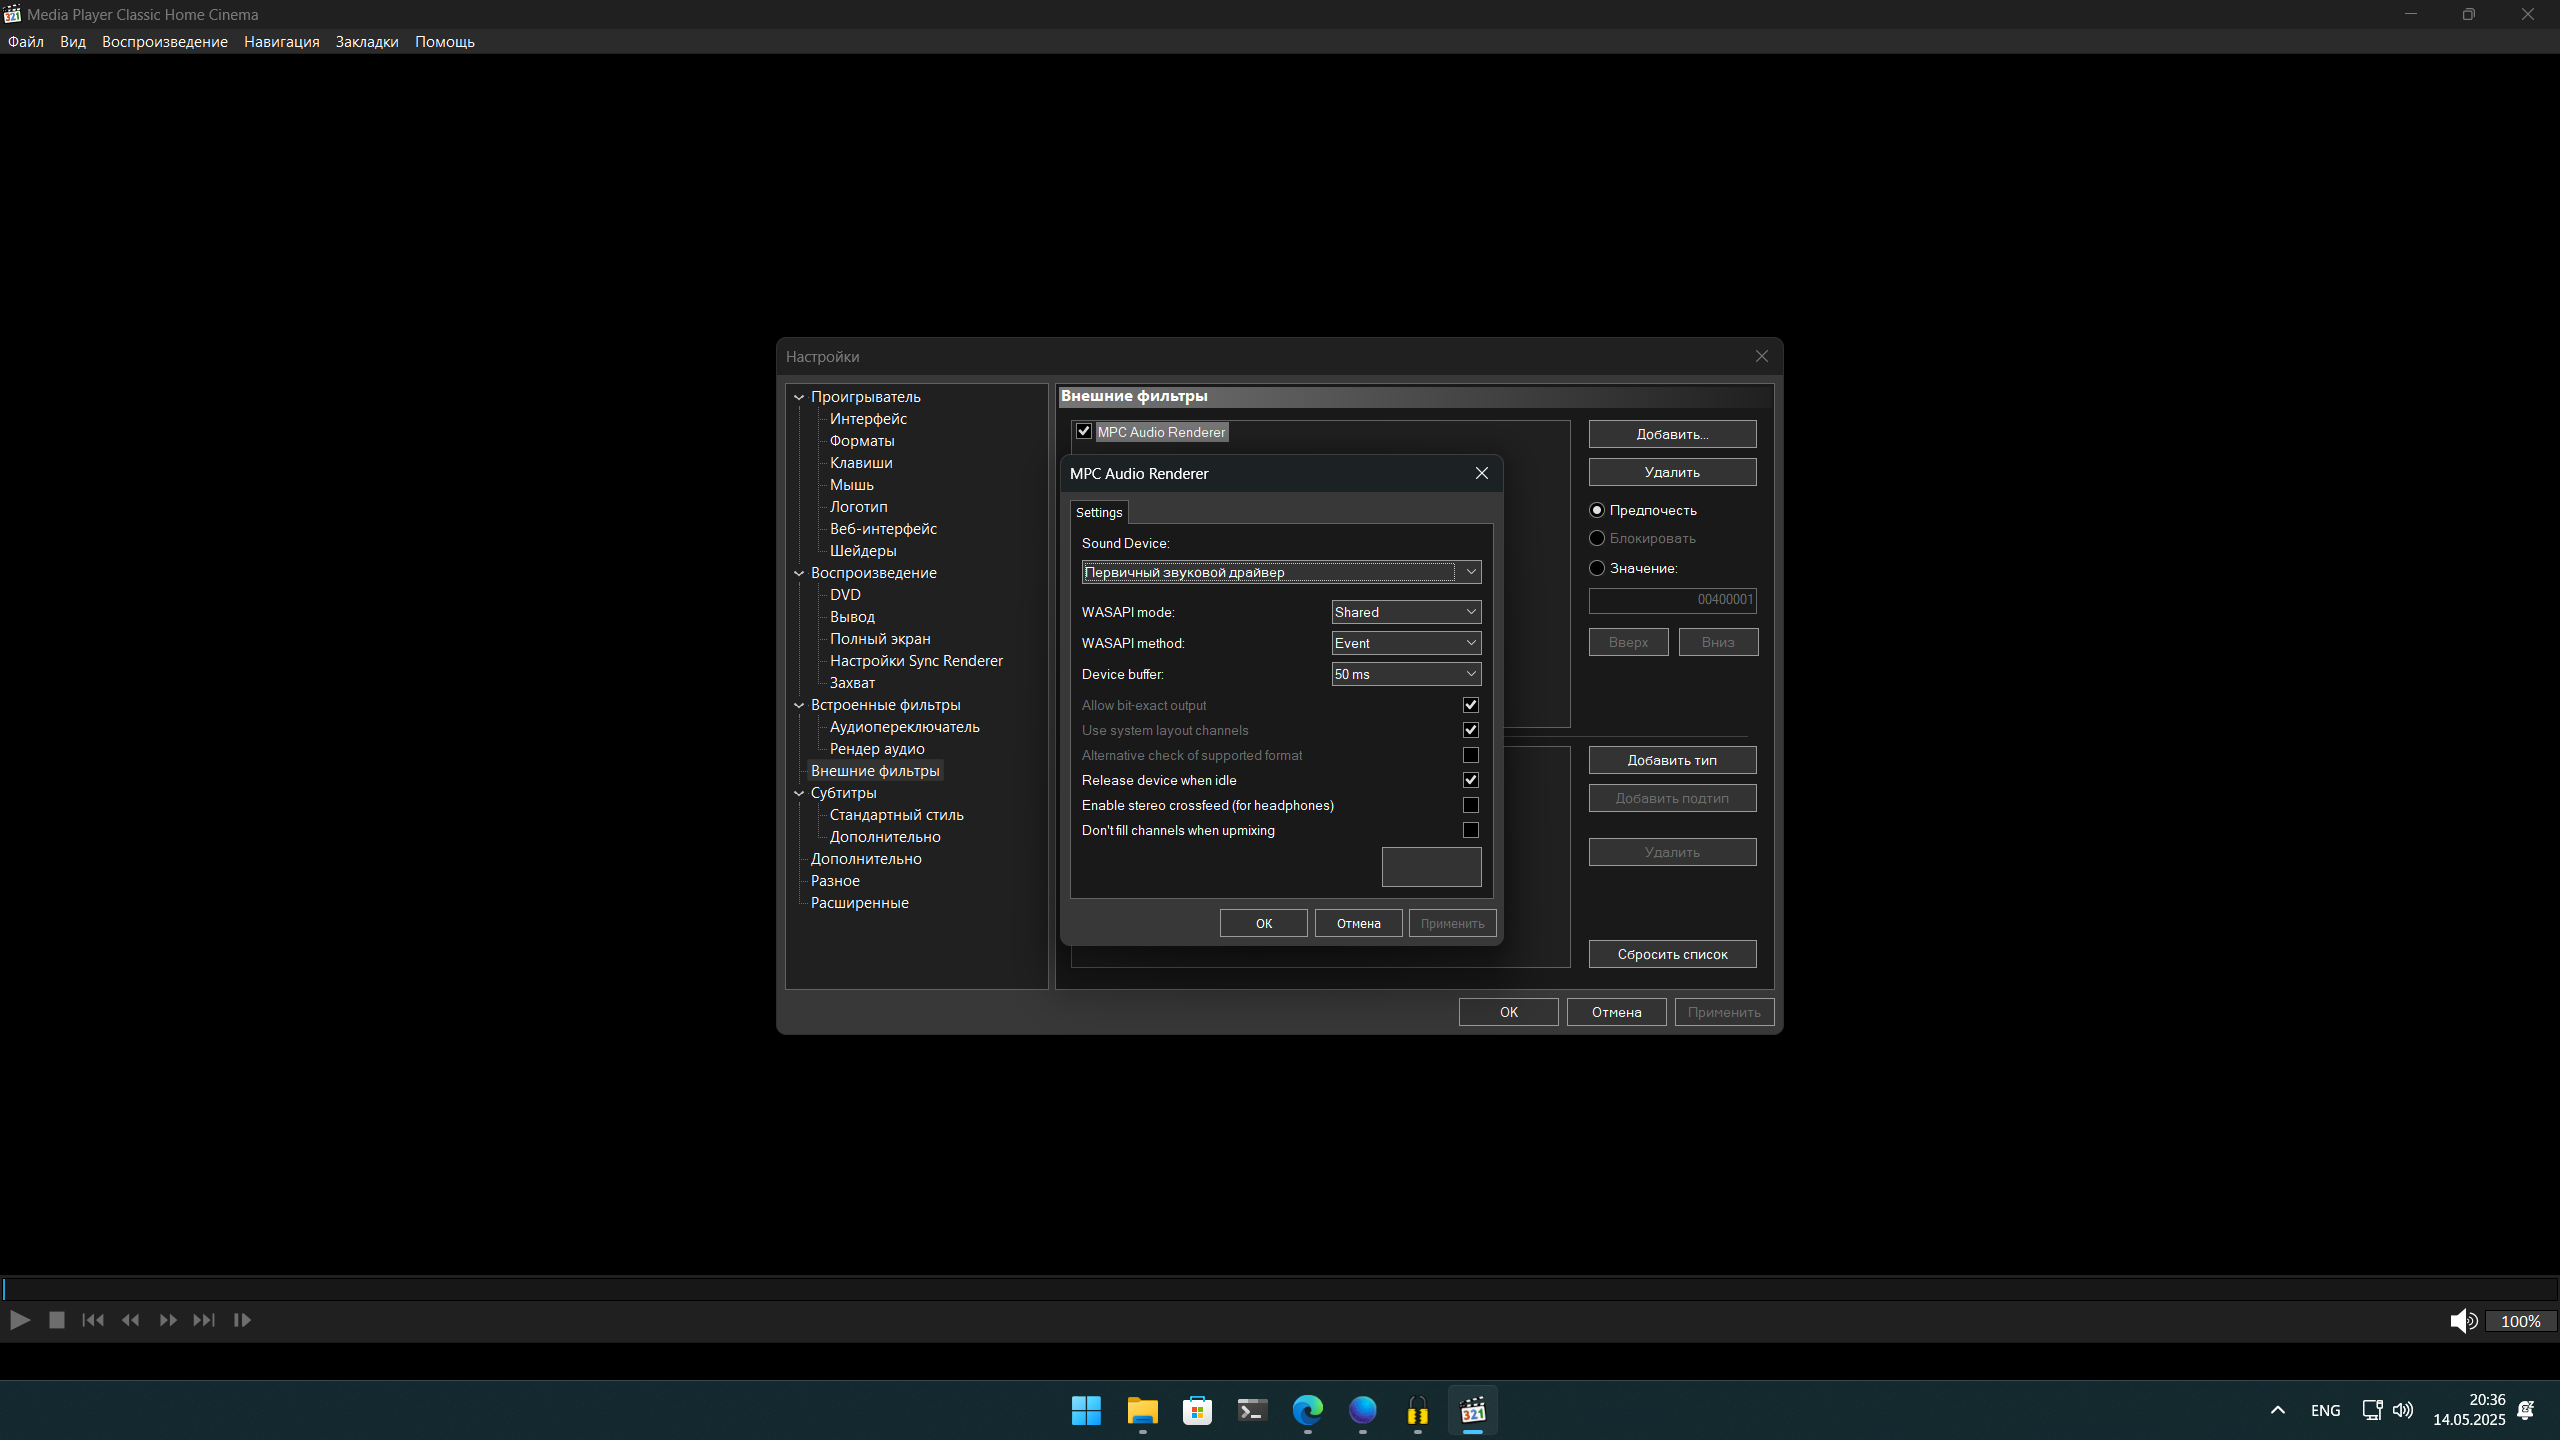Click the Stop playback icon

pyautogui.click(x=57, y=1320)
